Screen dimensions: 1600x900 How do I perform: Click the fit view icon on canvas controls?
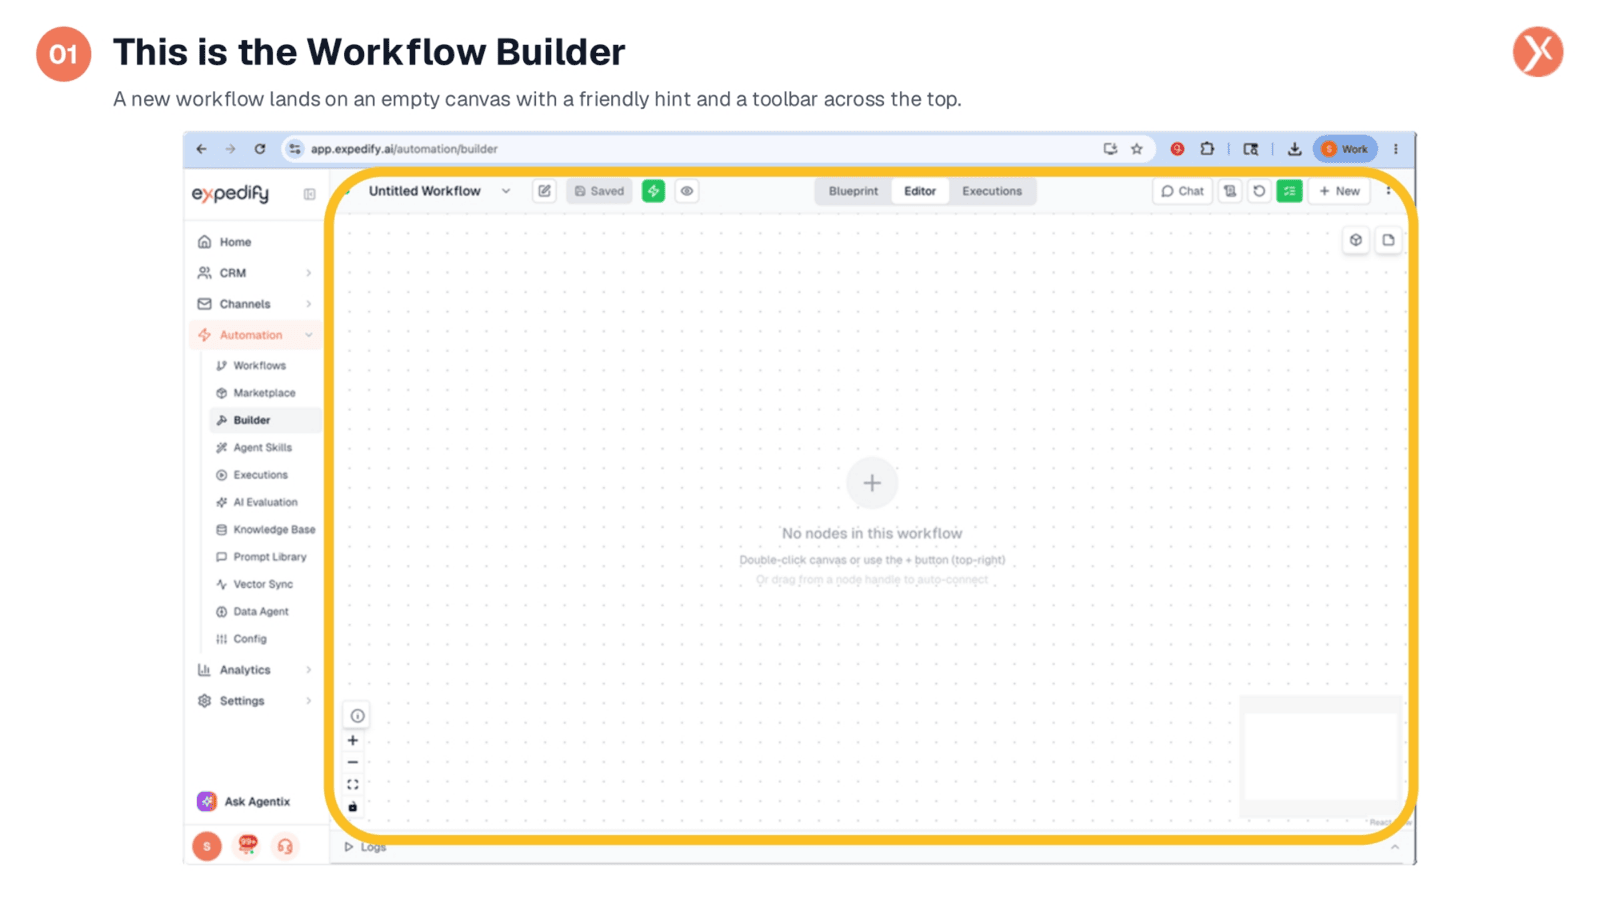click(353, 785)
